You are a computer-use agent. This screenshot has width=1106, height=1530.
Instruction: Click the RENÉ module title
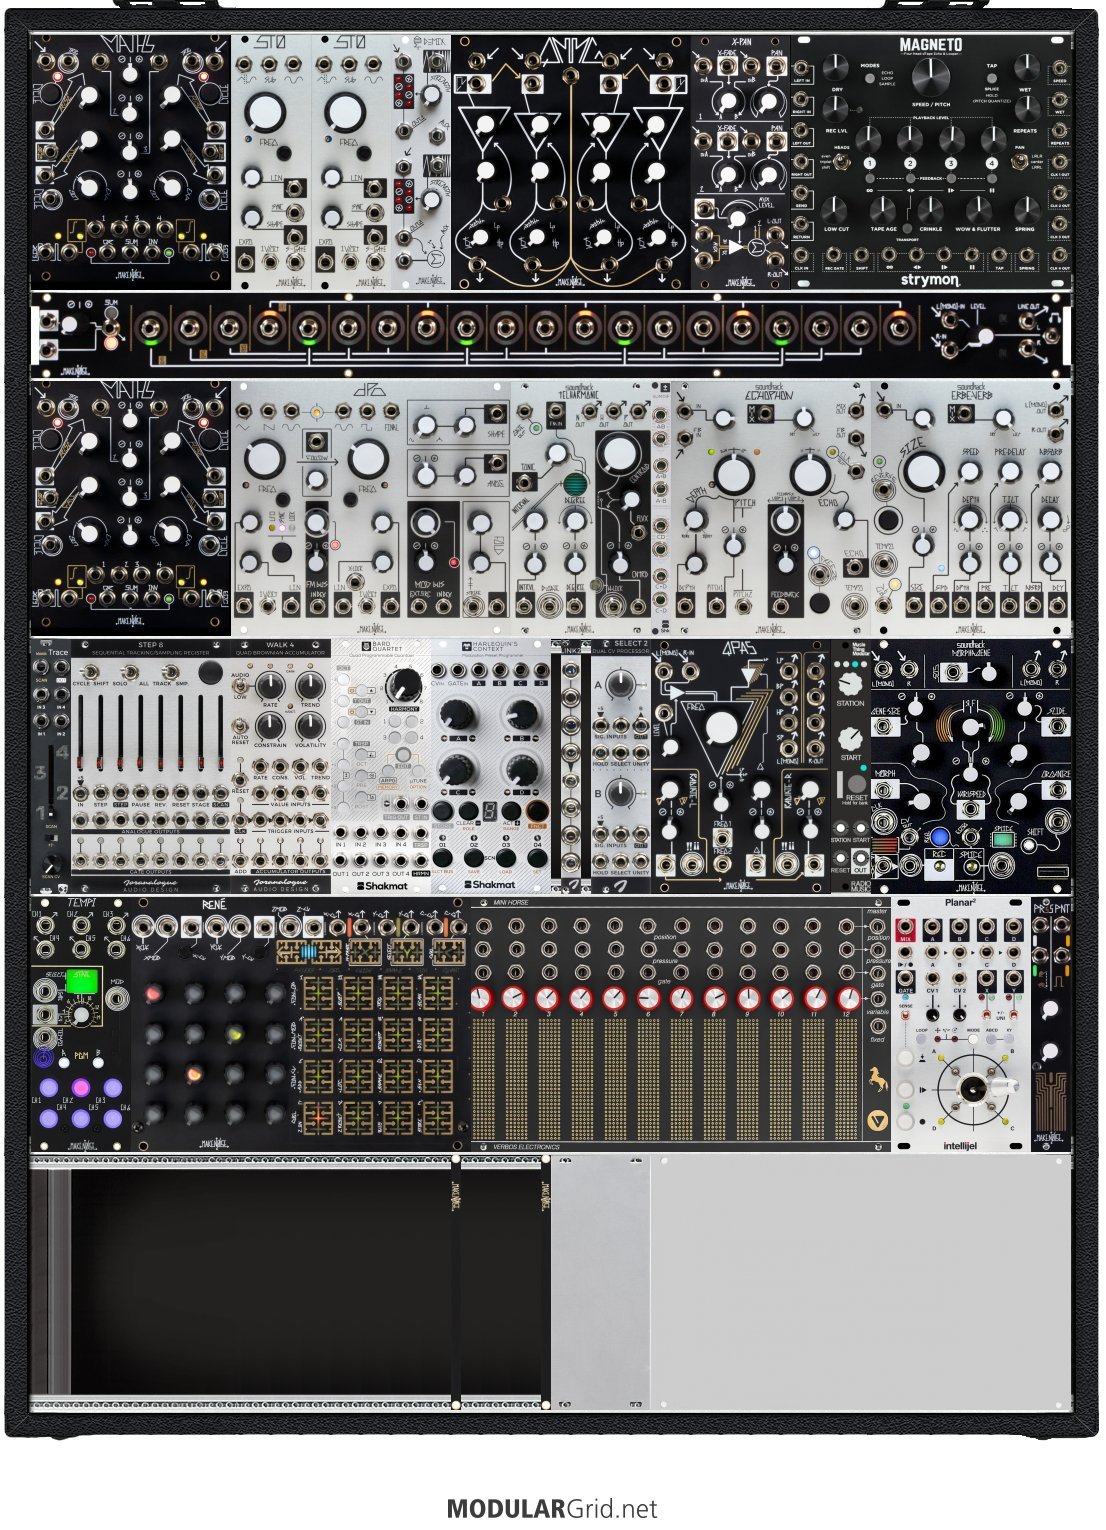click(x=214, y=905)
